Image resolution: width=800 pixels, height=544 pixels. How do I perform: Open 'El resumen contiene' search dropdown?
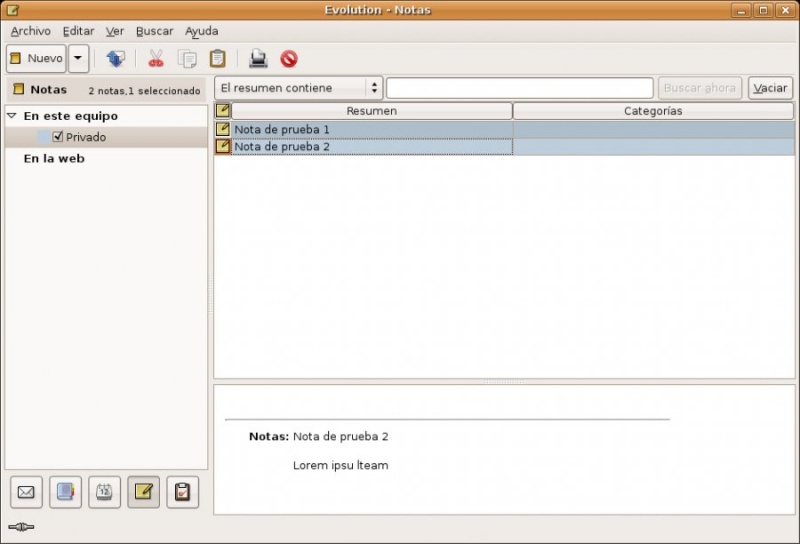299,88
